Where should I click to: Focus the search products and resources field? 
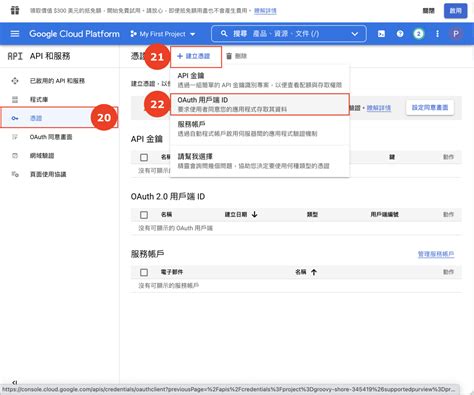tap(289, 34)
